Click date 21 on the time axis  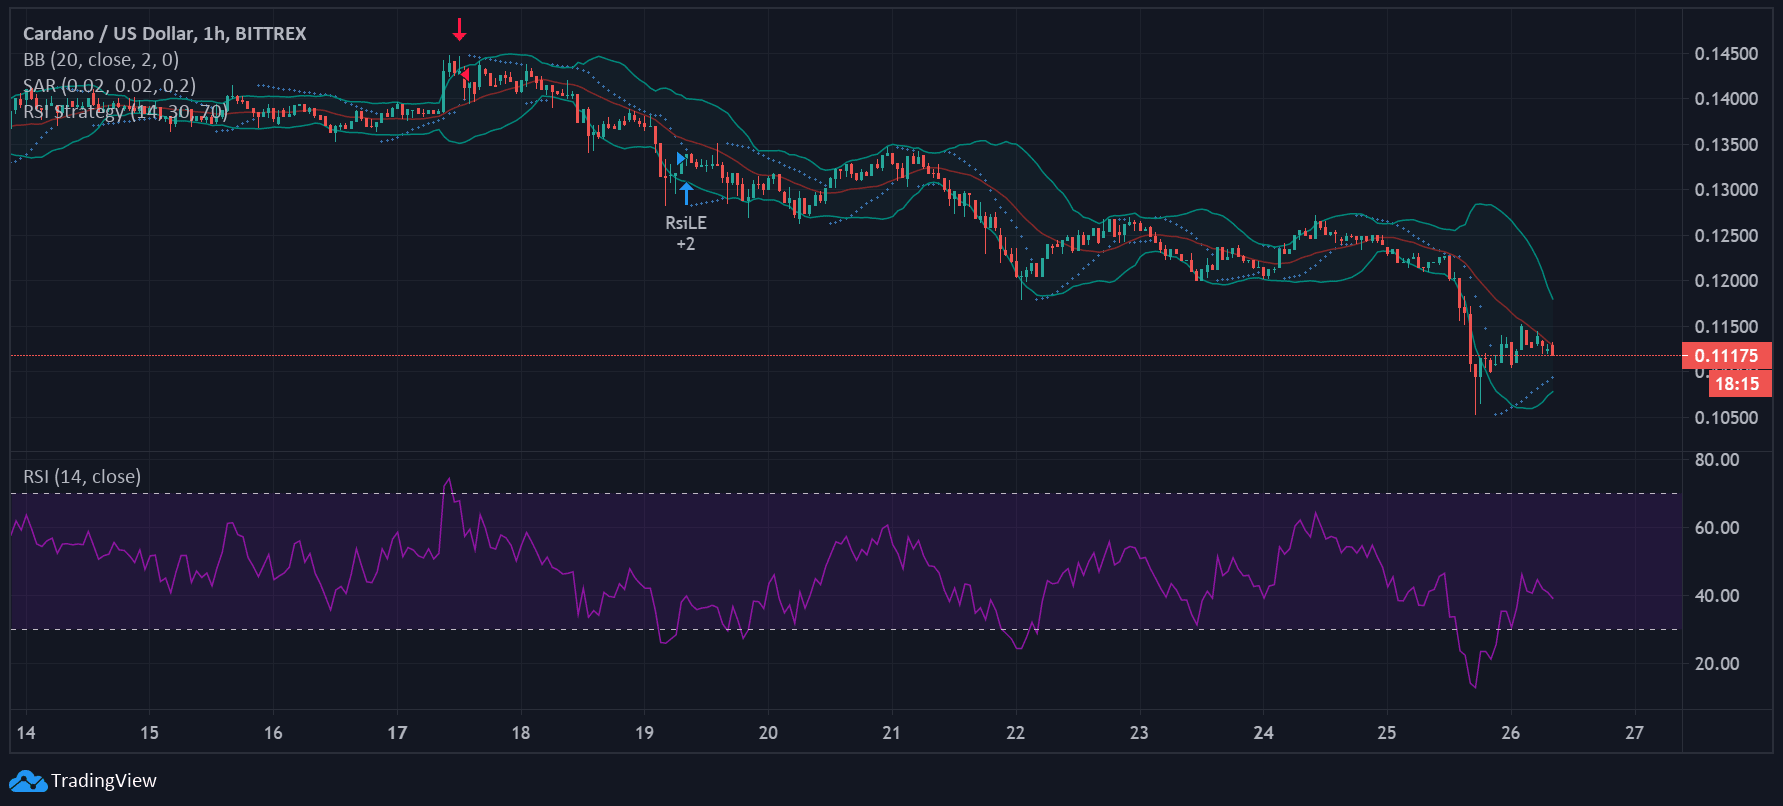891,733
